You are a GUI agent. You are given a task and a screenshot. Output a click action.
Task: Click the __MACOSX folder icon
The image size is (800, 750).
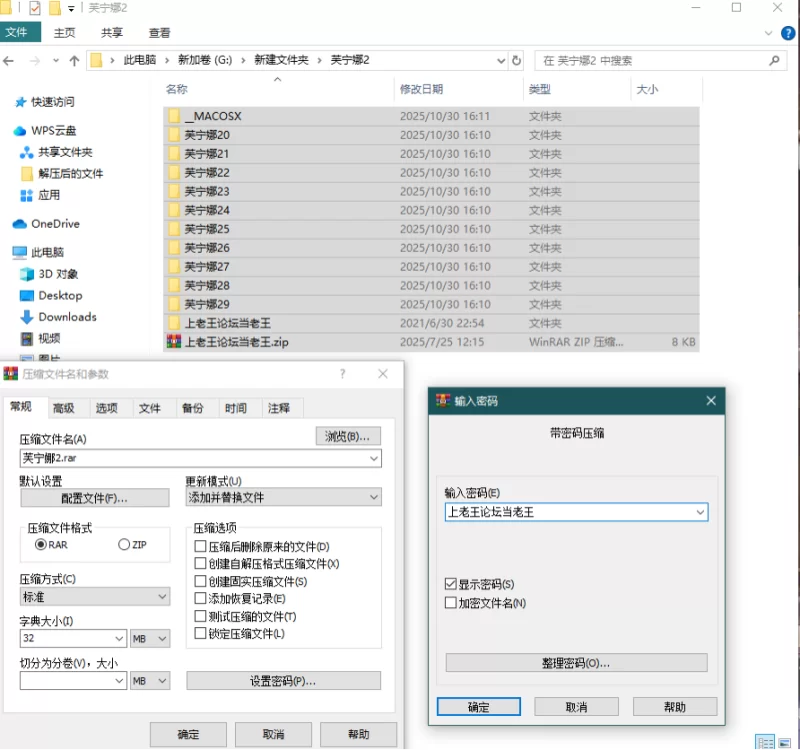pos(174,116)
